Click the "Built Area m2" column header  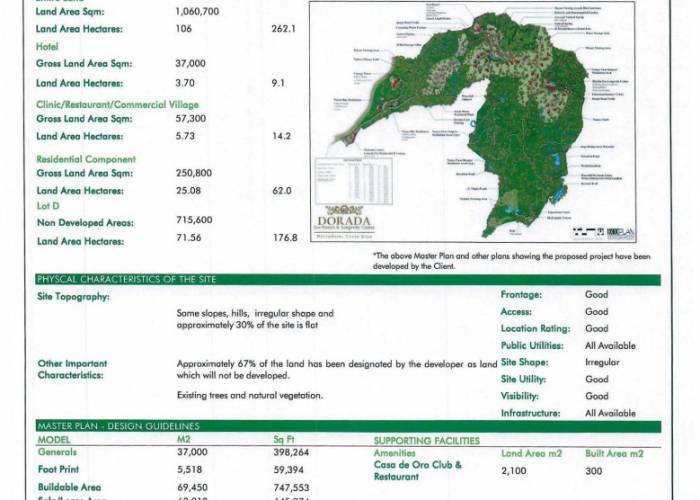click(614, 454)
